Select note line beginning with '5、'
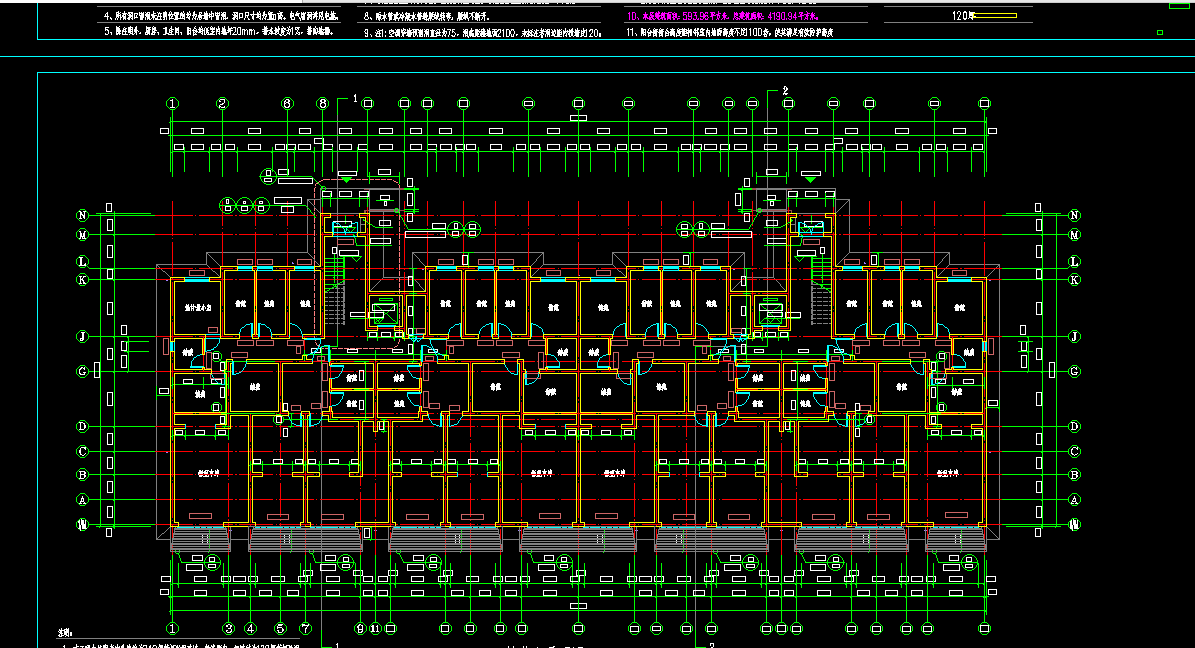 point(219,32)
